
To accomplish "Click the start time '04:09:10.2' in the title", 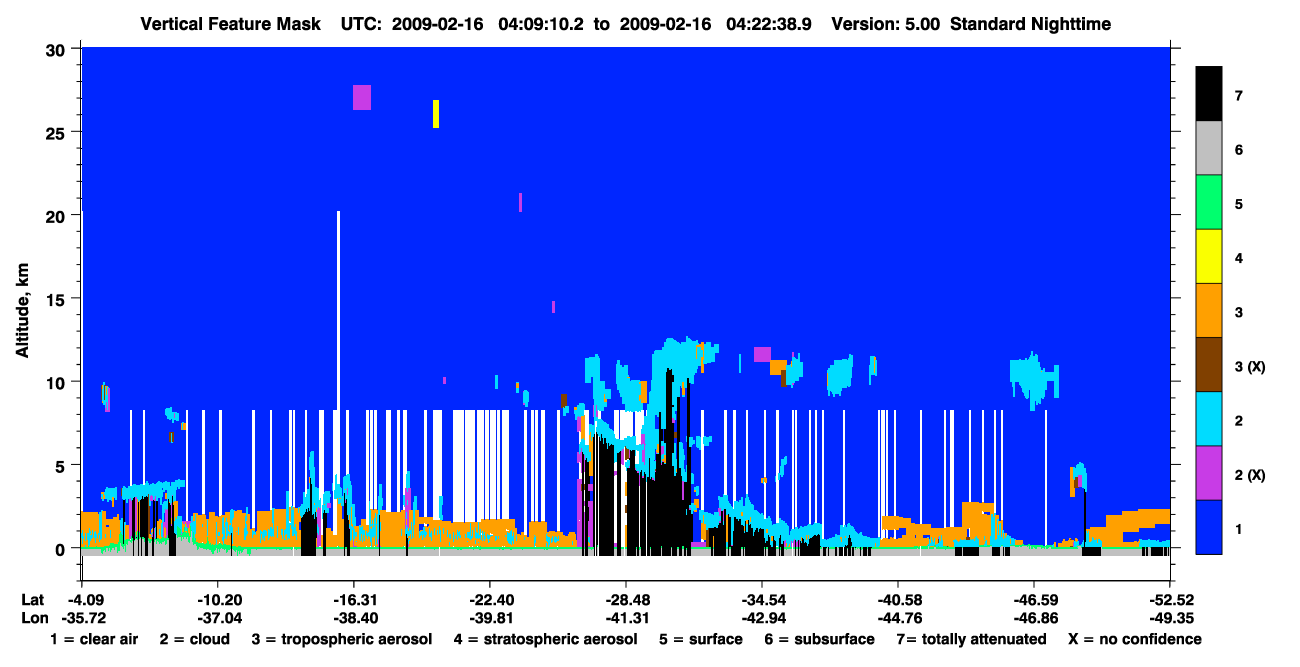I will pyautogui.click(x=542, y=24).
